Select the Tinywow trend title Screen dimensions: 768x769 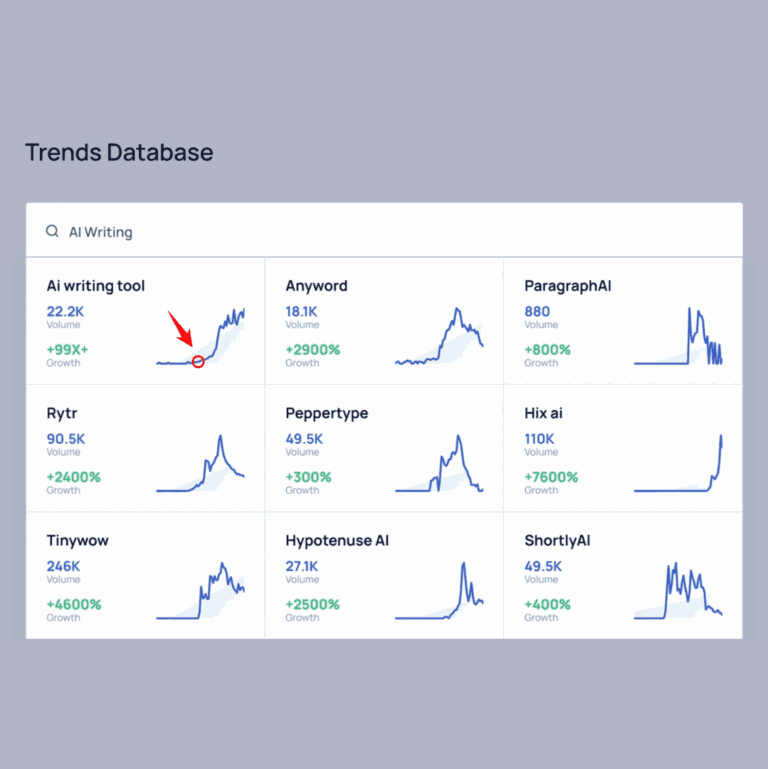point(78,540)
